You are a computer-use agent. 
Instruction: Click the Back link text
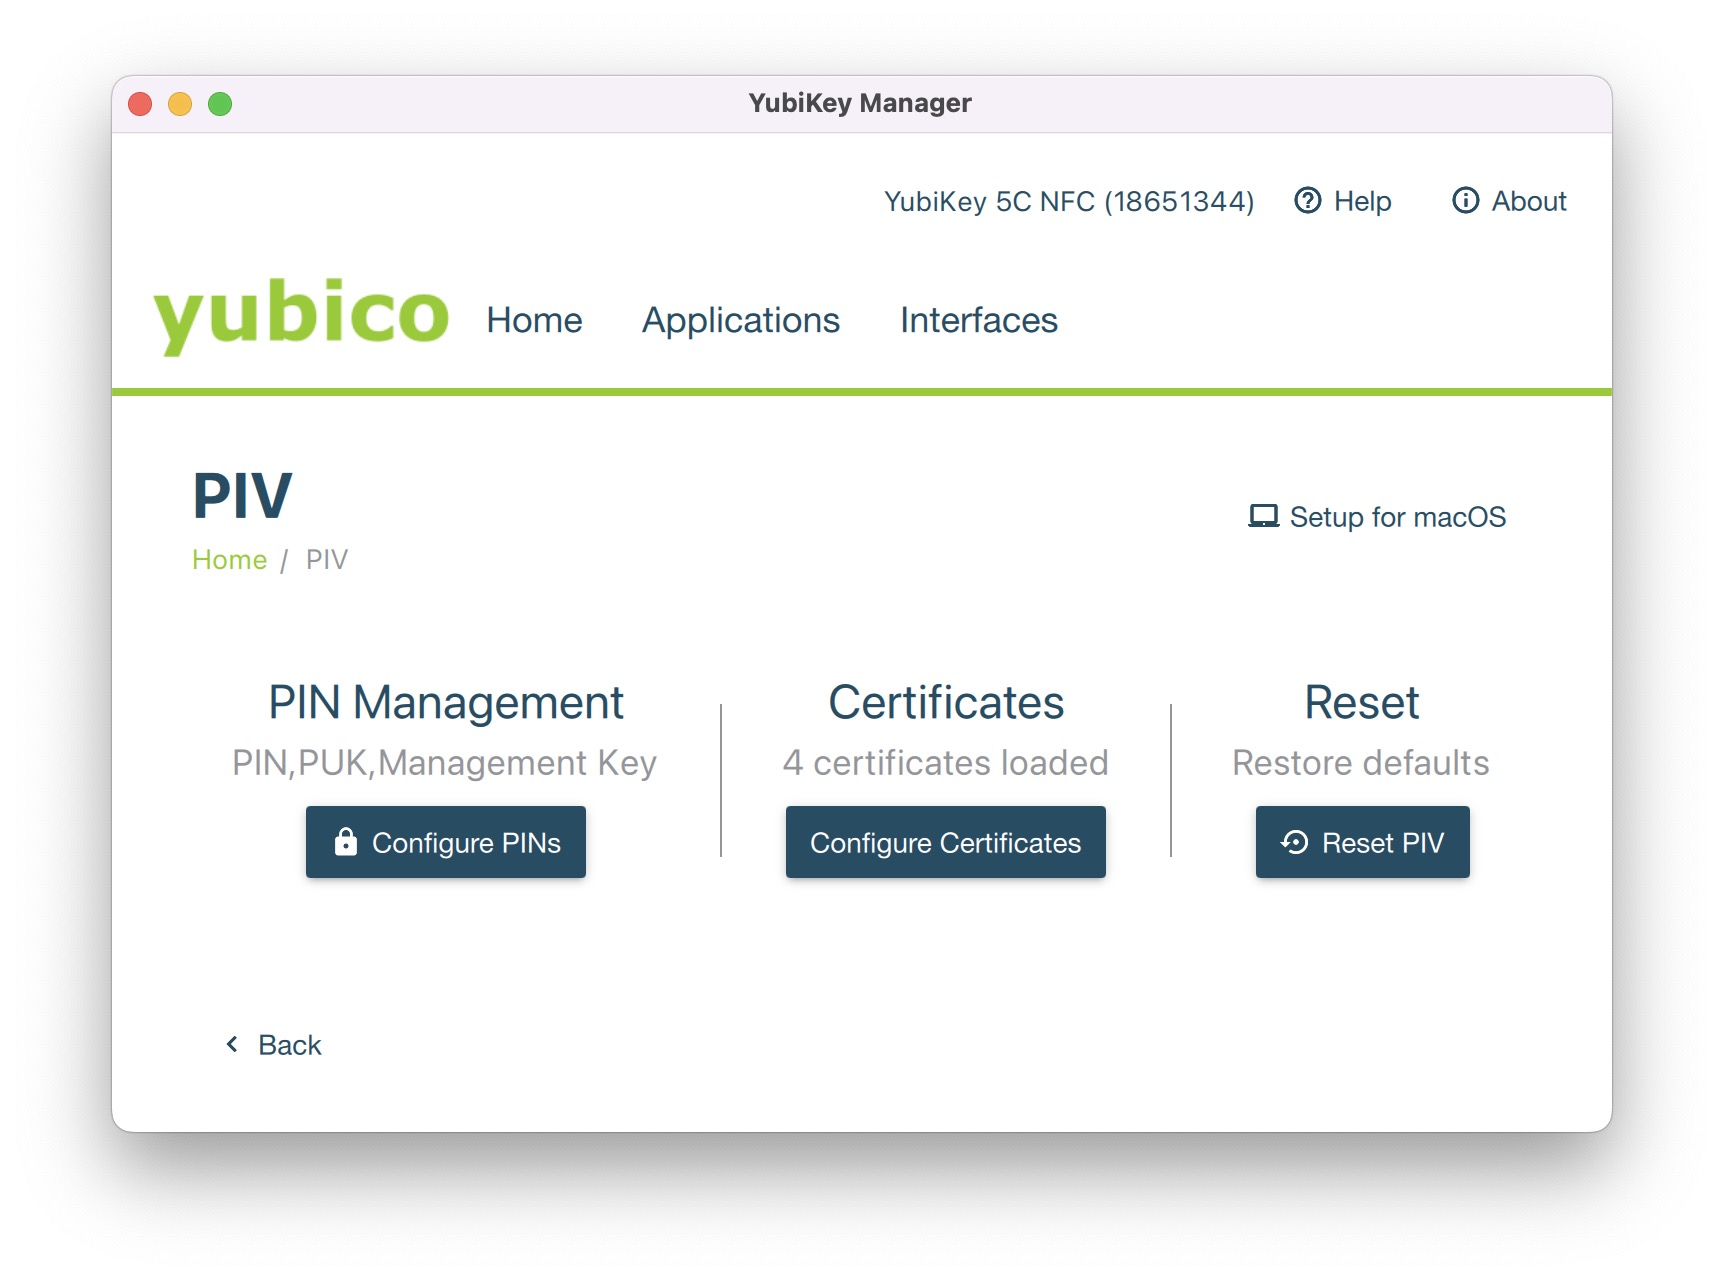tap(290, 1045)
